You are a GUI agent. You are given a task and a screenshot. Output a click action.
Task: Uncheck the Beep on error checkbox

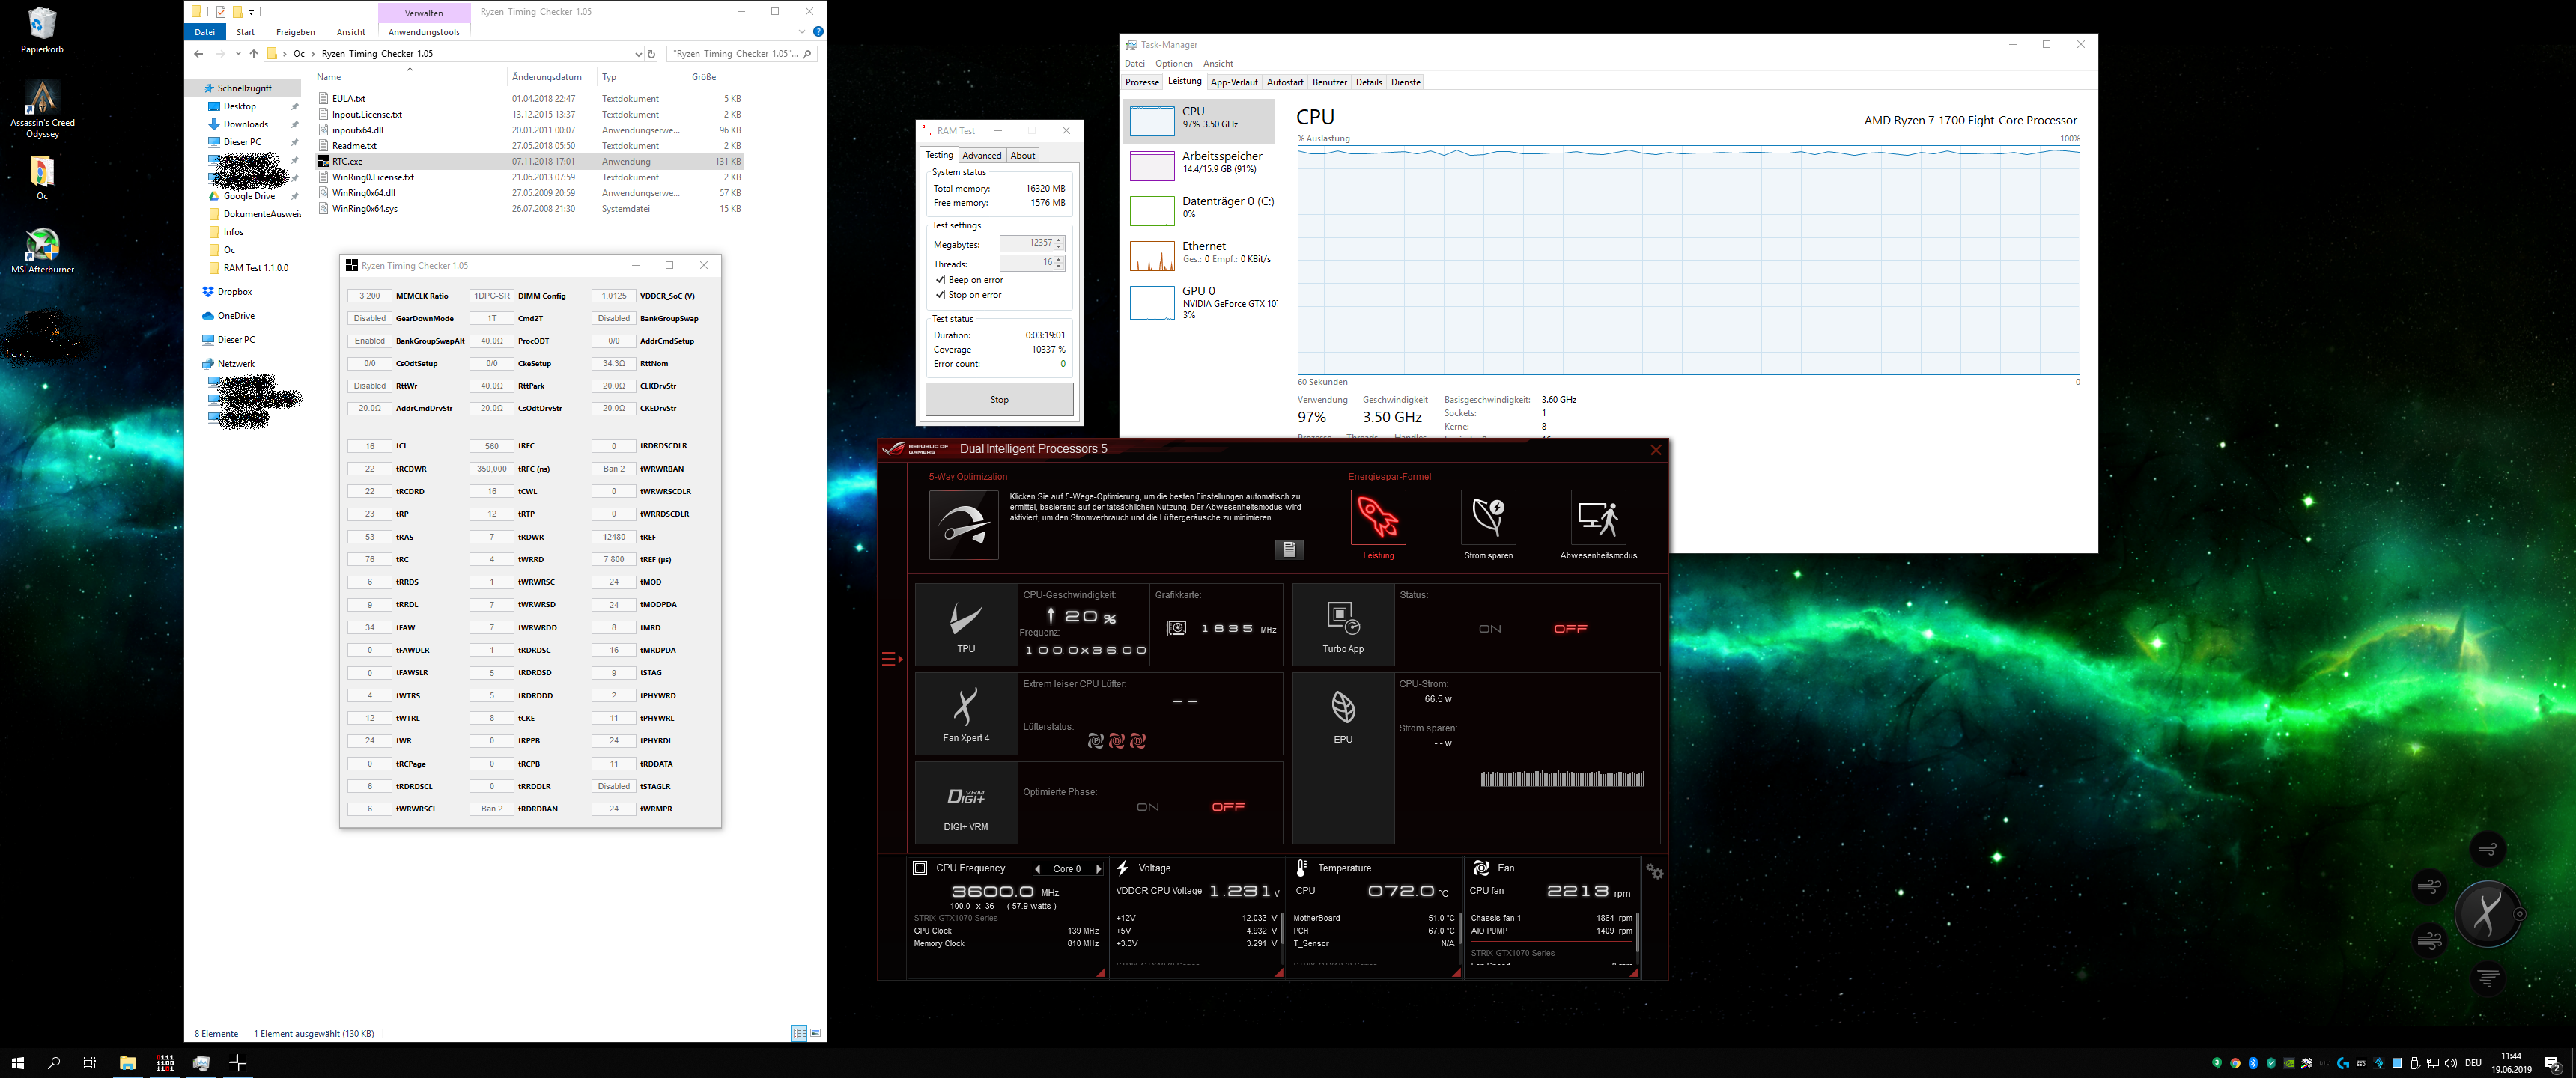(x=939, y=280)
